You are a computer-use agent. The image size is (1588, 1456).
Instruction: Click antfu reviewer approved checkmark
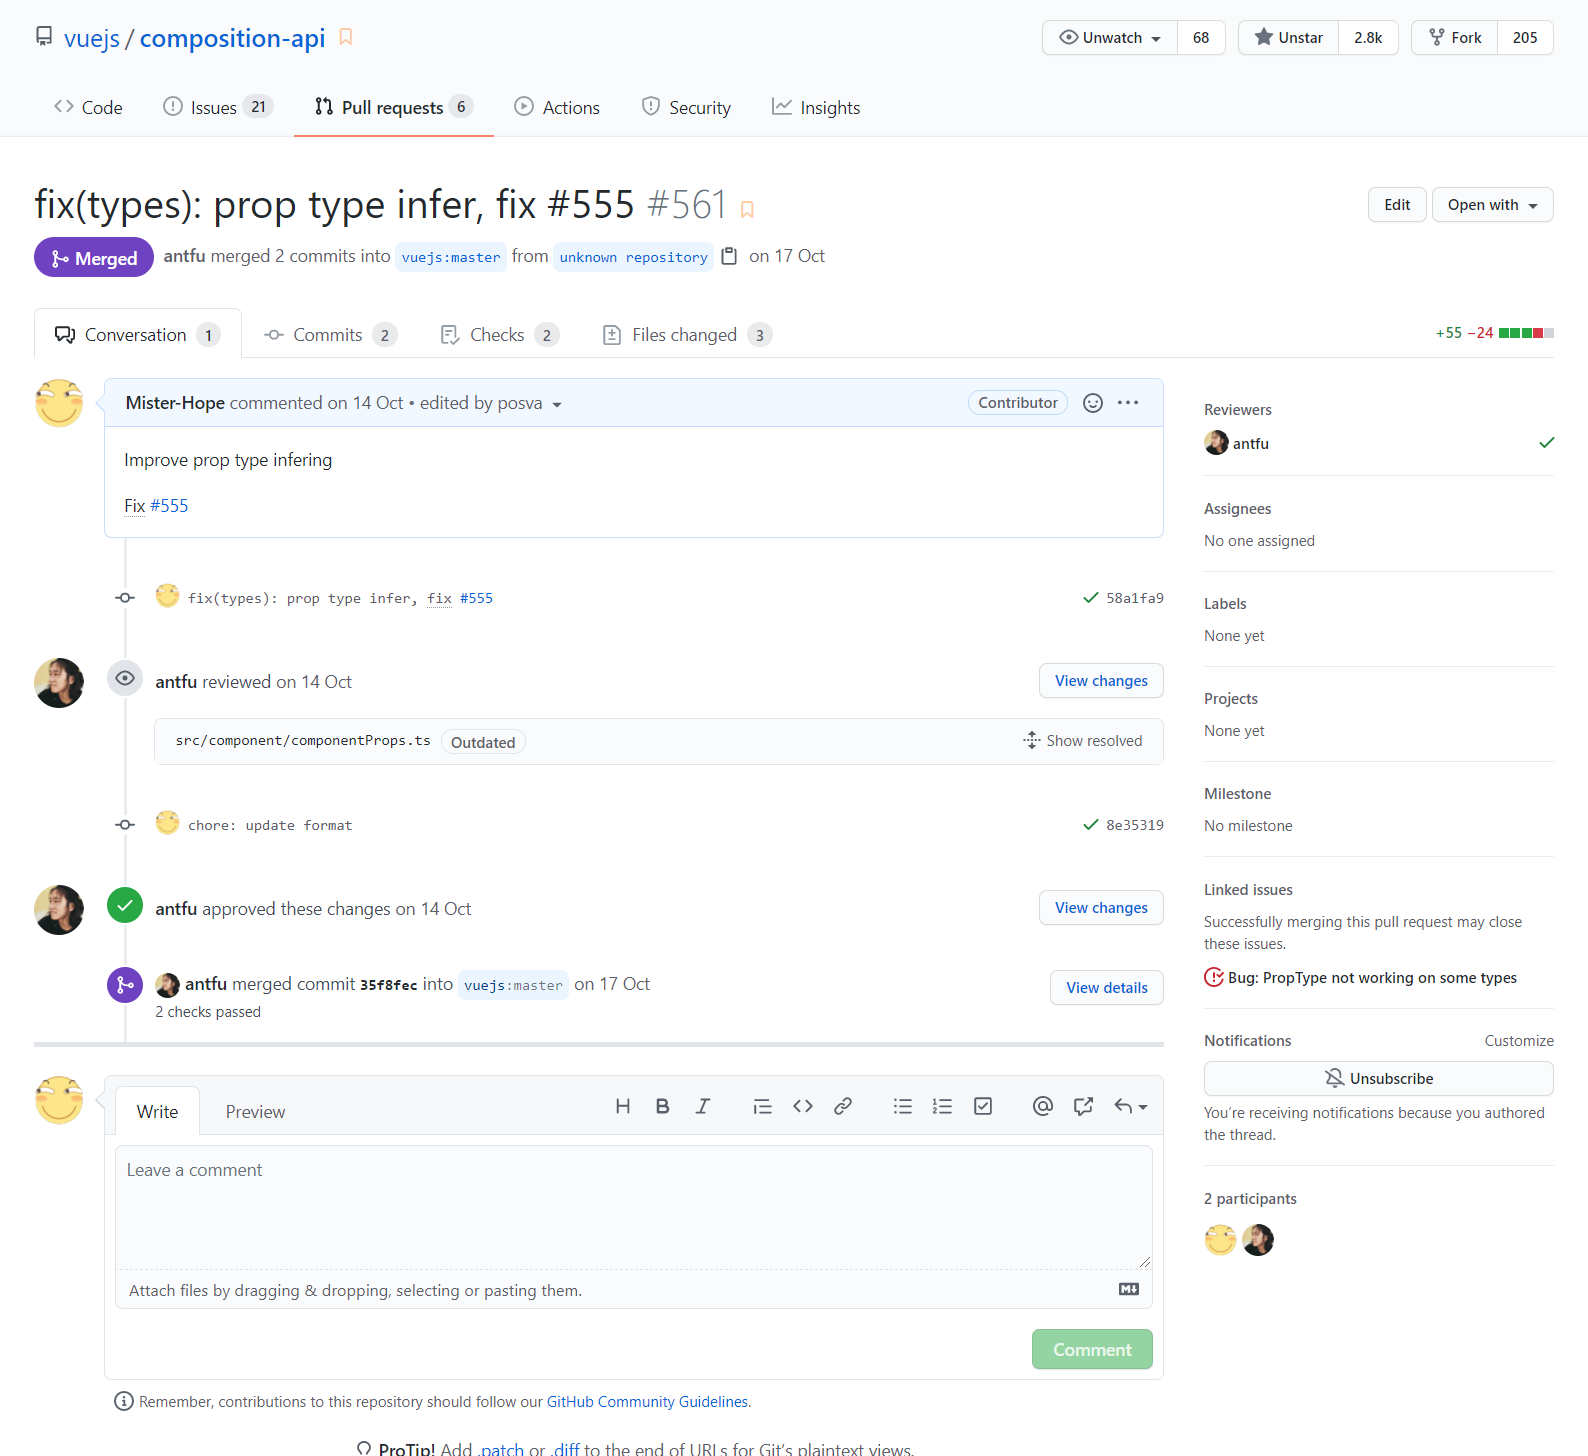click(1546, 443)
